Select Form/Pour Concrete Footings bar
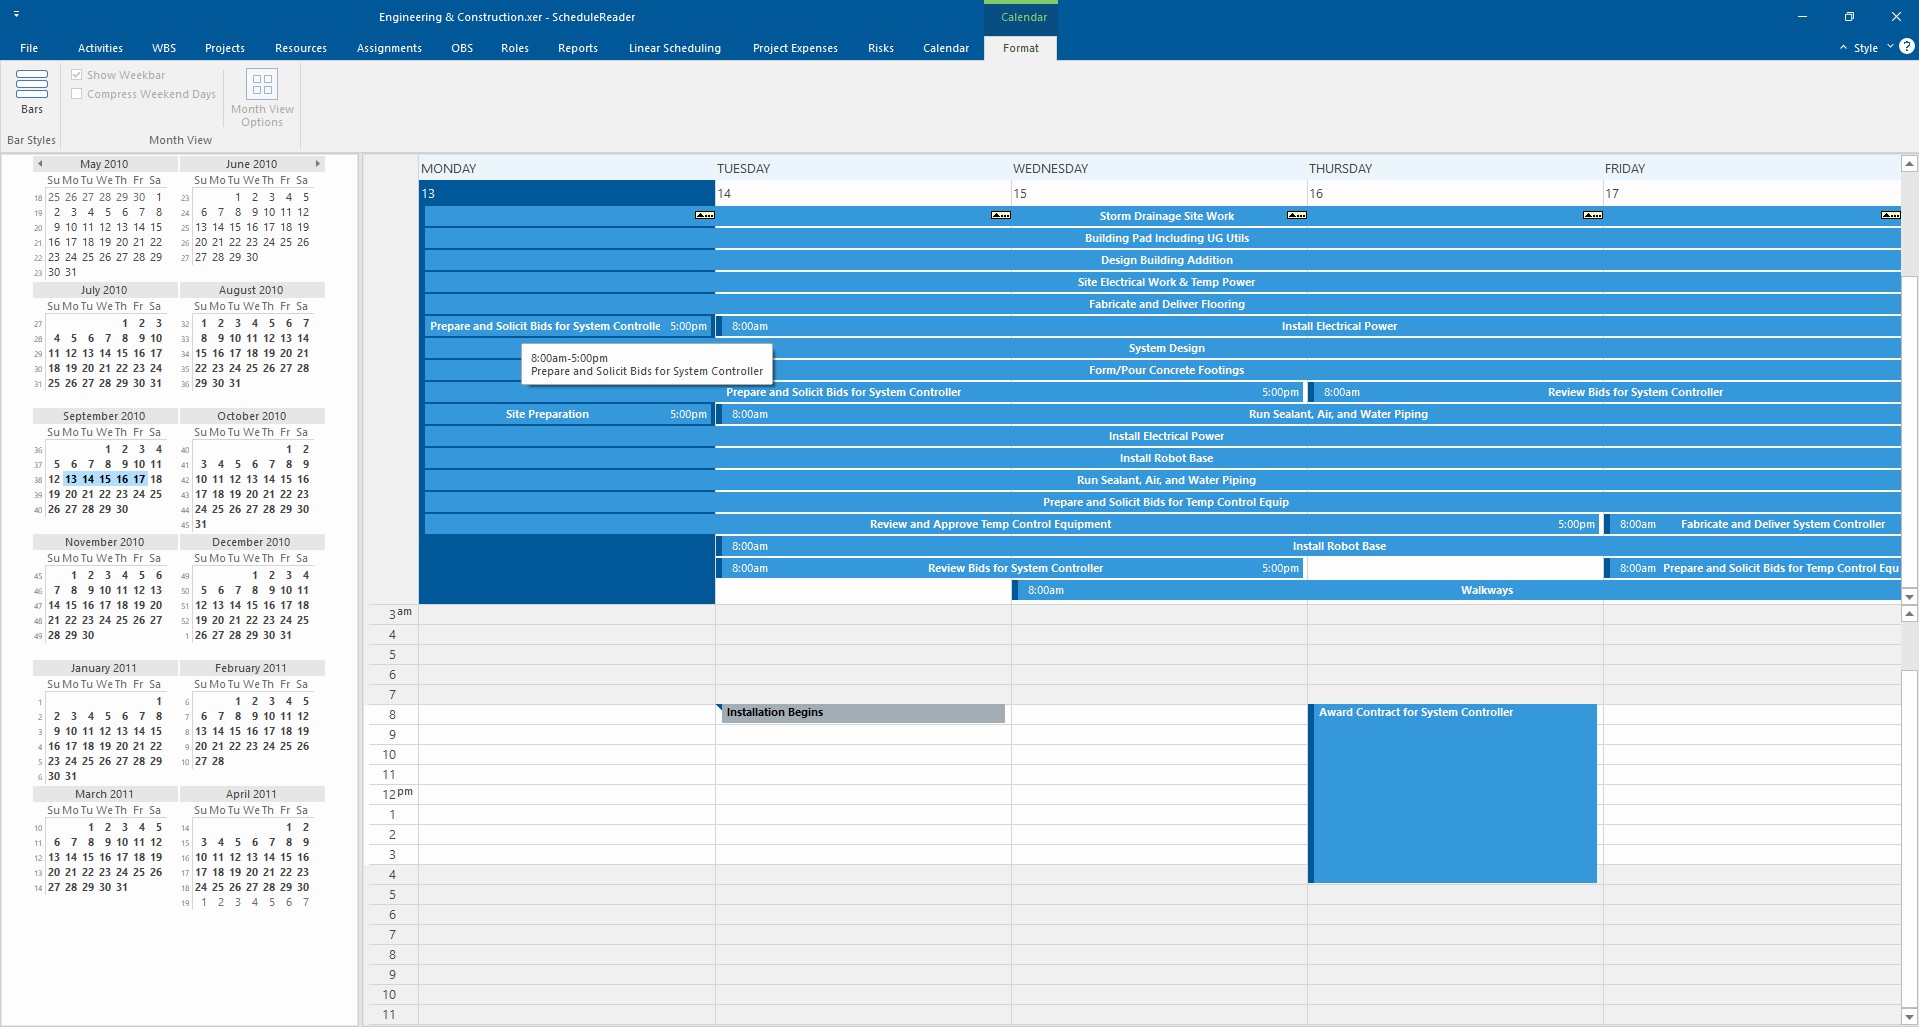This screenshot has height=1027, width=1919. click(x=1163, y=370)
